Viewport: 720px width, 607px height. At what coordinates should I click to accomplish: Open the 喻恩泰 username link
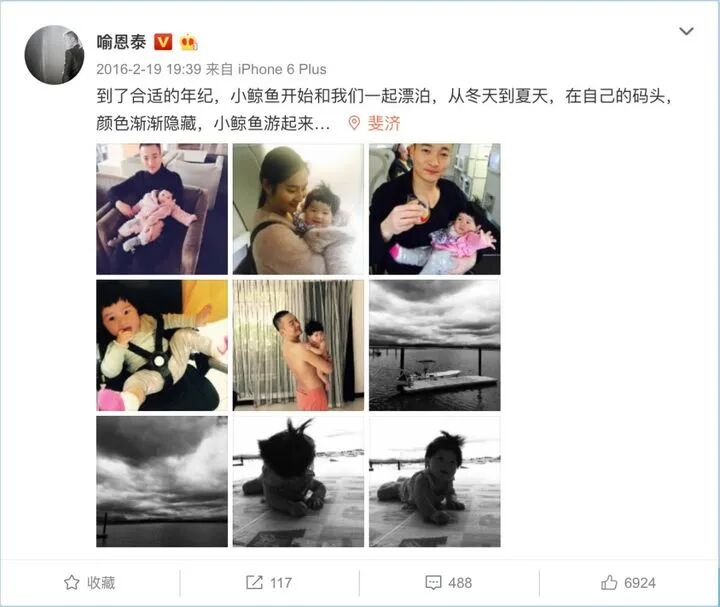tap(121, 42)
